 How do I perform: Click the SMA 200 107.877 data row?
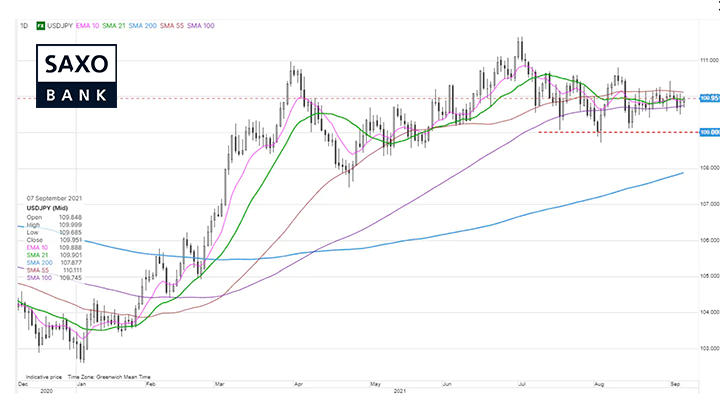click(x=54, y=263)
